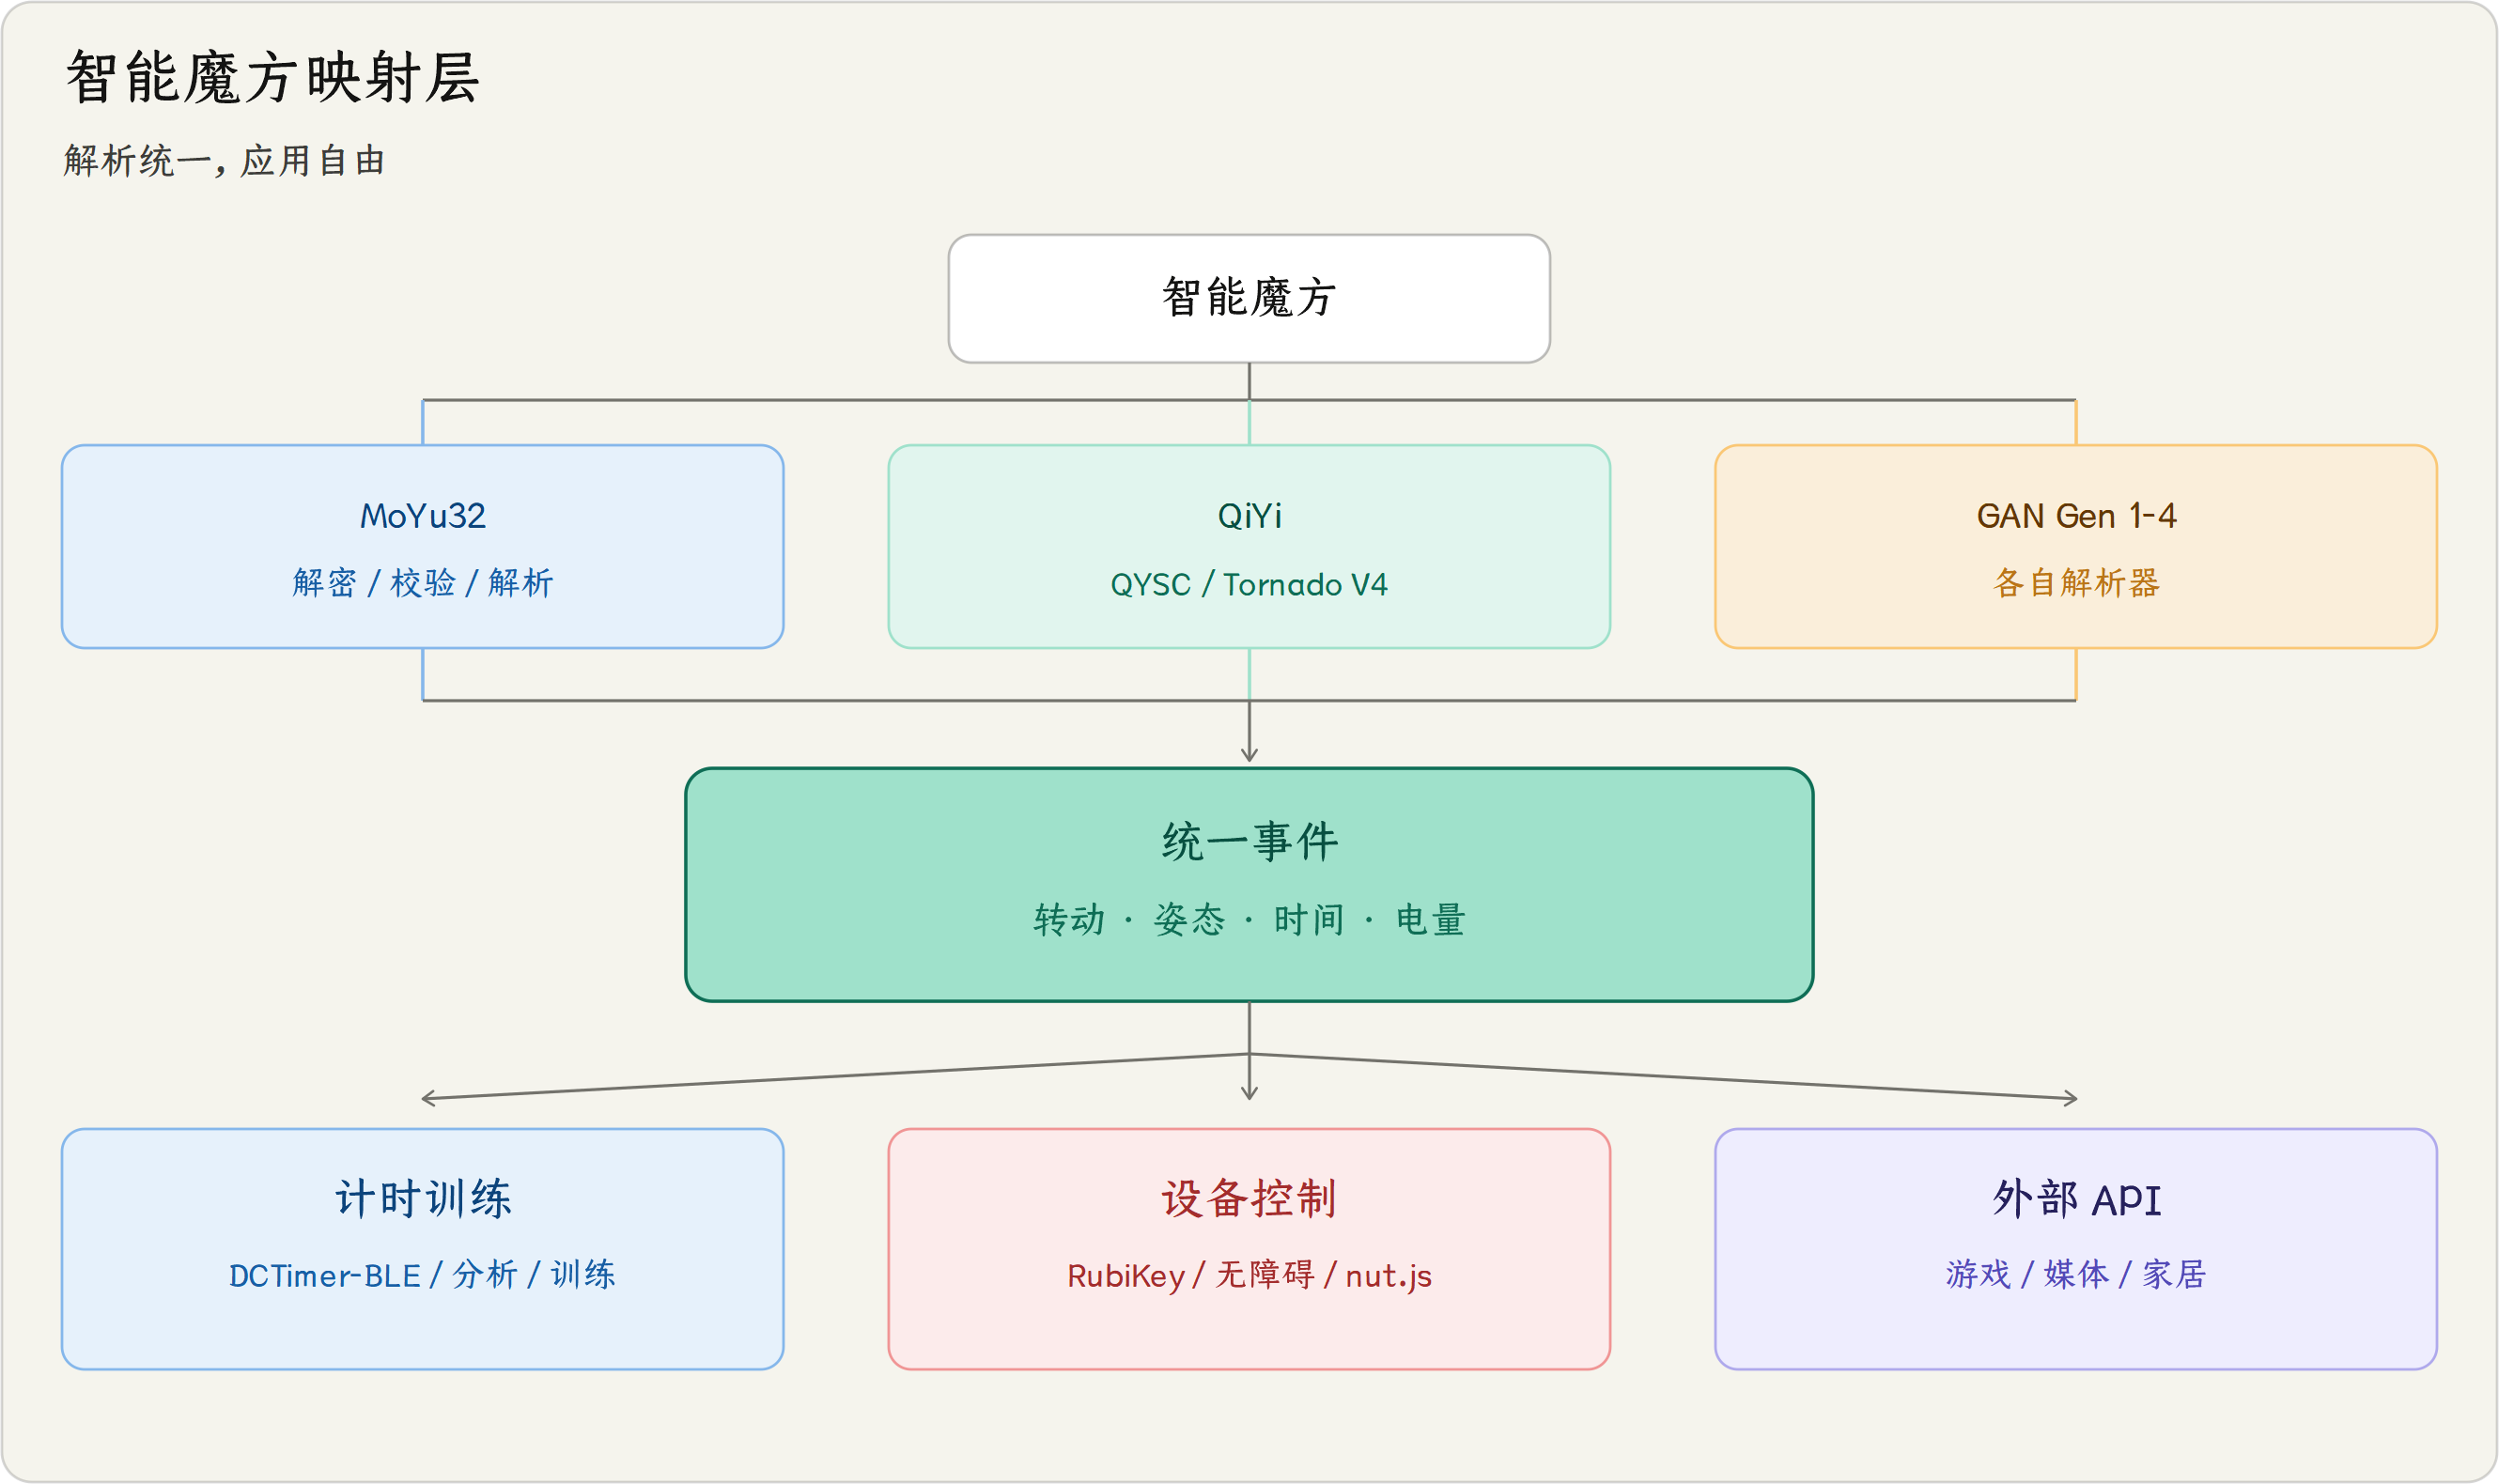This screenshot has height=1484, width=2499.
Task: Select the QiYi label
Action: pos(1249,516)
